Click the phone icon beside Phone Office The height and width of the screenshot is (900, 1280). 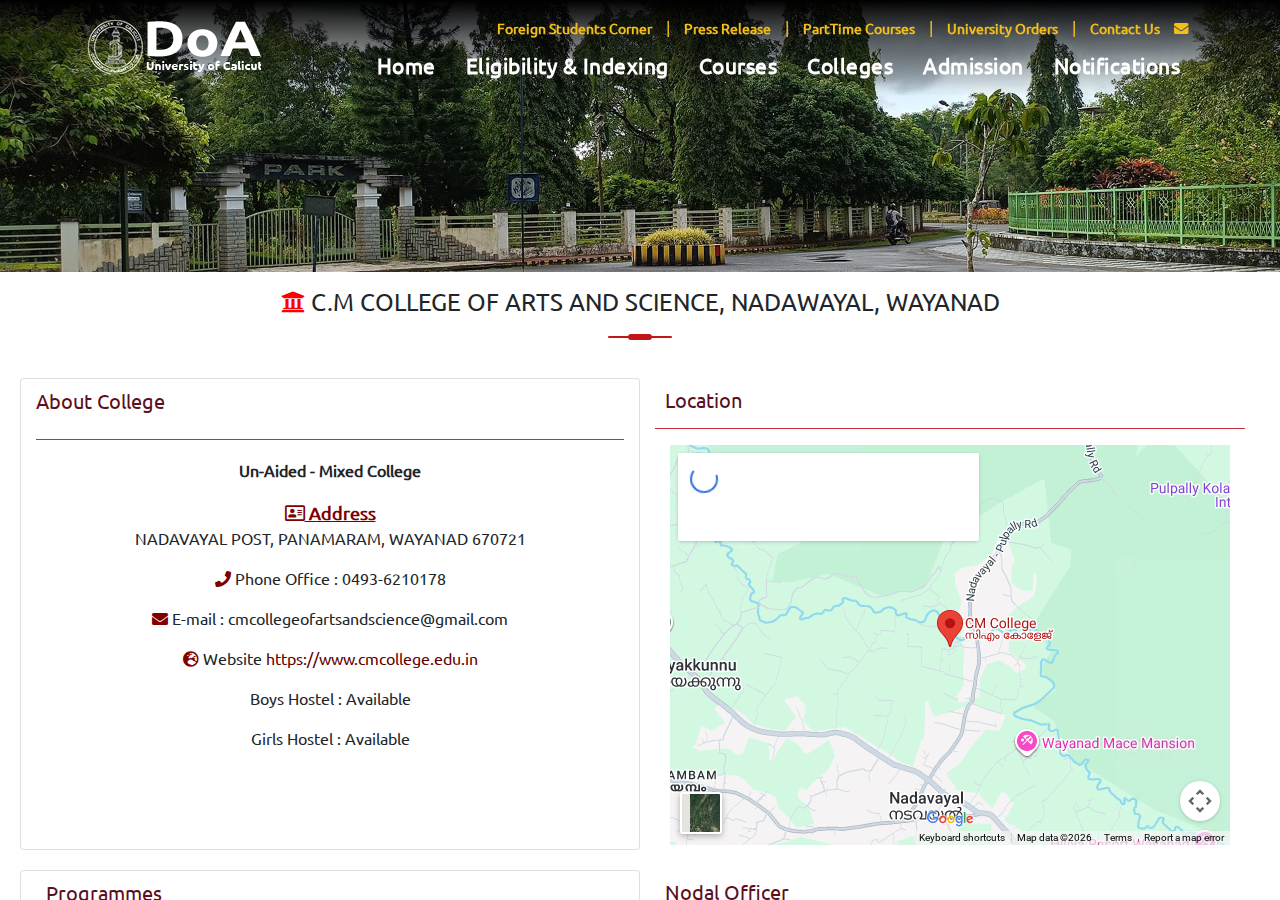[x=223, y=579]
